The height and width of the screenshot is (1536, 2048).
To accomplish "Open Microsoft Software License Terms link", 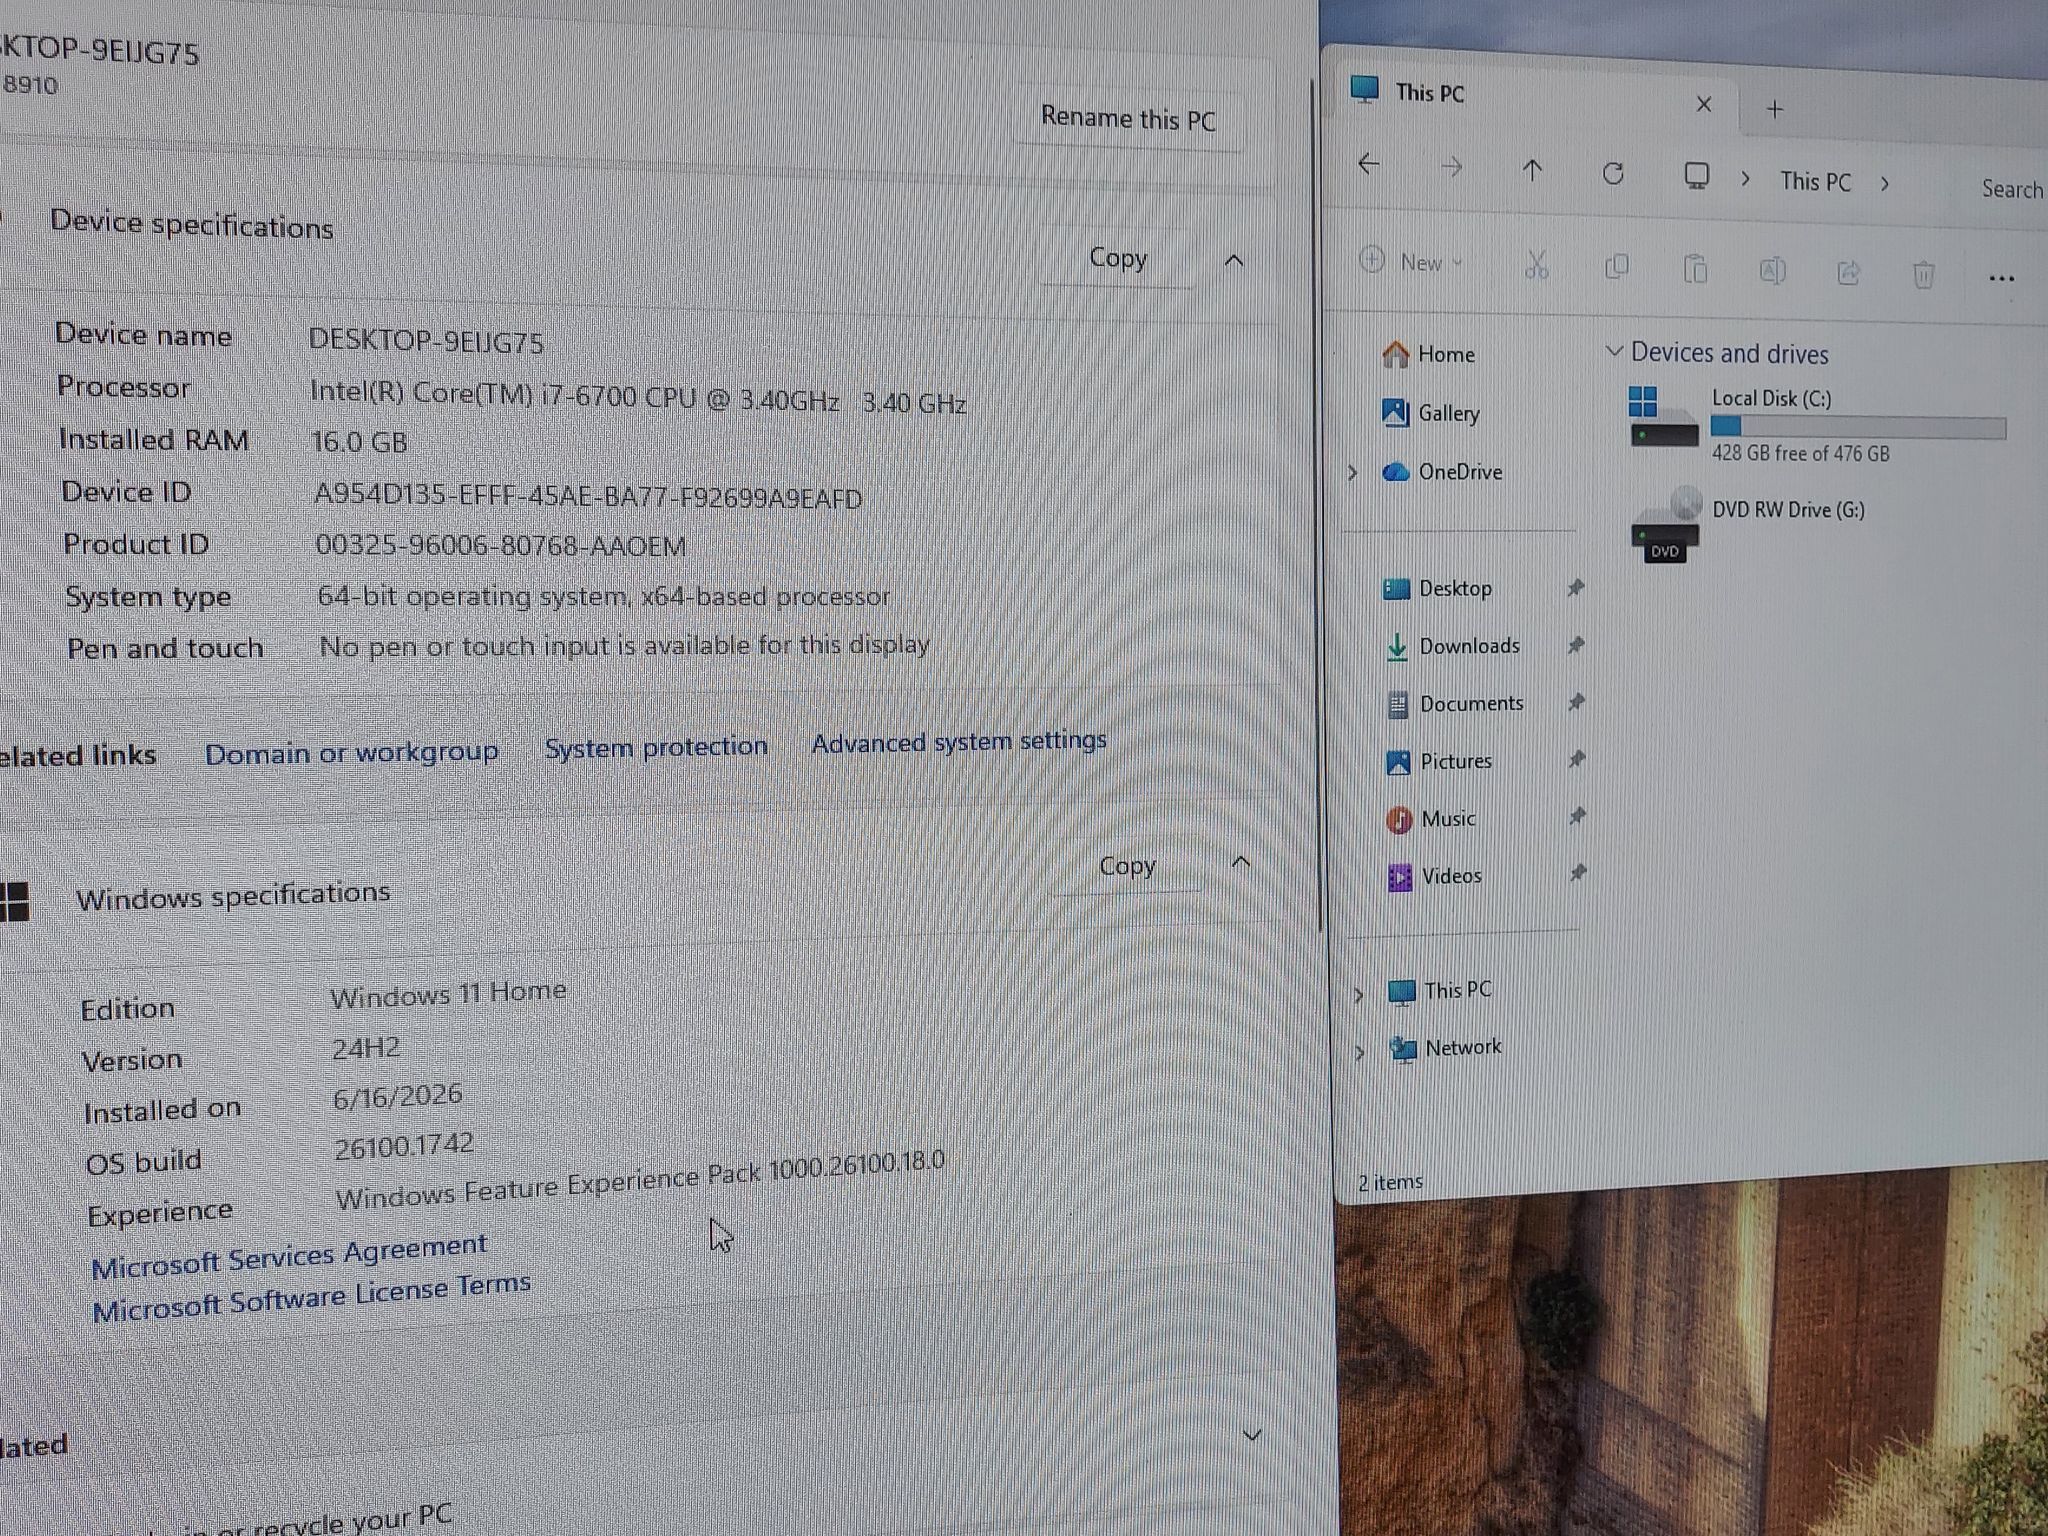I will (311, 1297).
